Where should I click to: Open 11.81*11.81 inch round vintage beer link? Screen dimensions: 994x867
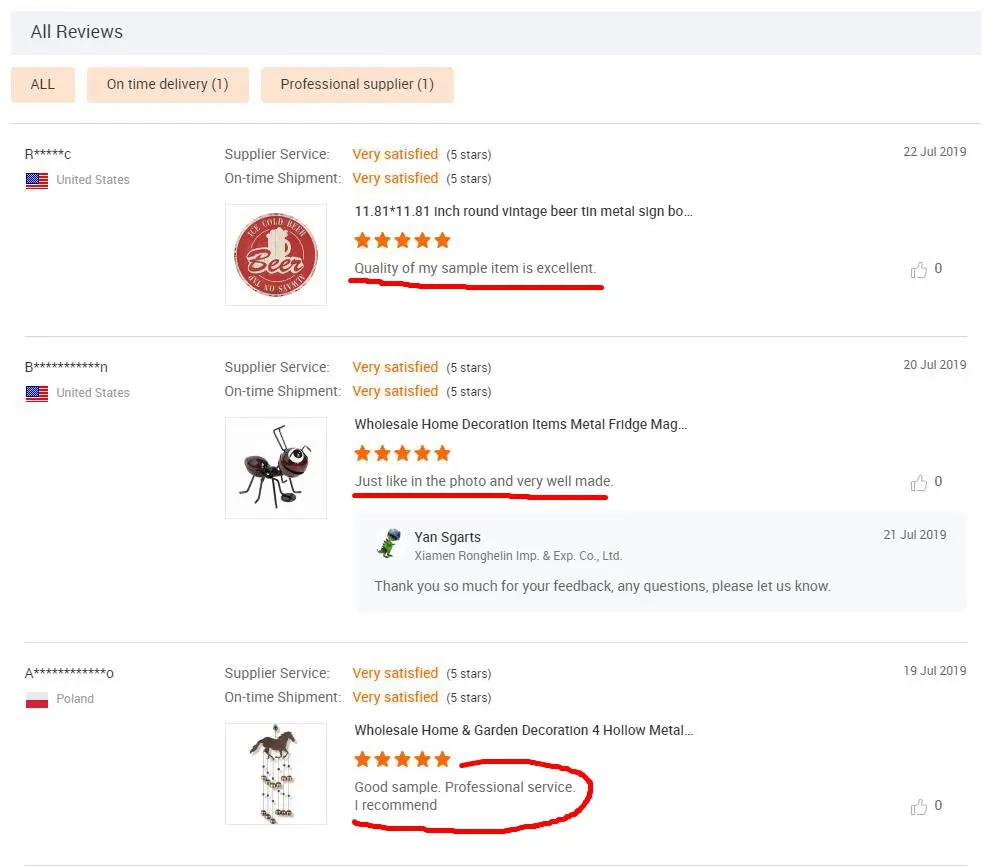pyautogui.click(x=523, y=212)
